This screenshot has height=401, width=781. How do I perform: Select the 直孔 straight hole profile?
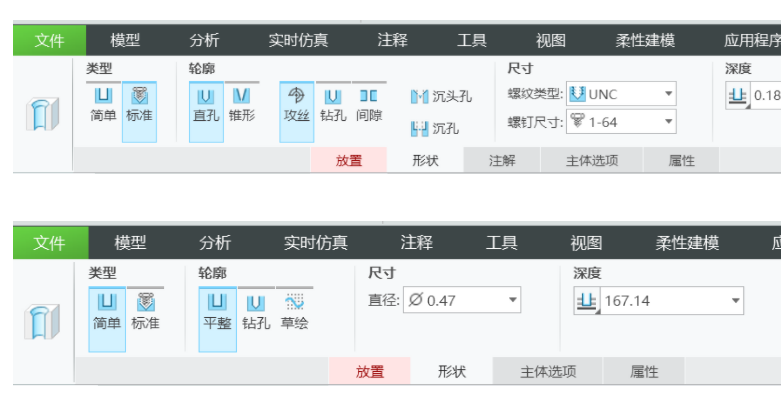click(x=205, y=104)
